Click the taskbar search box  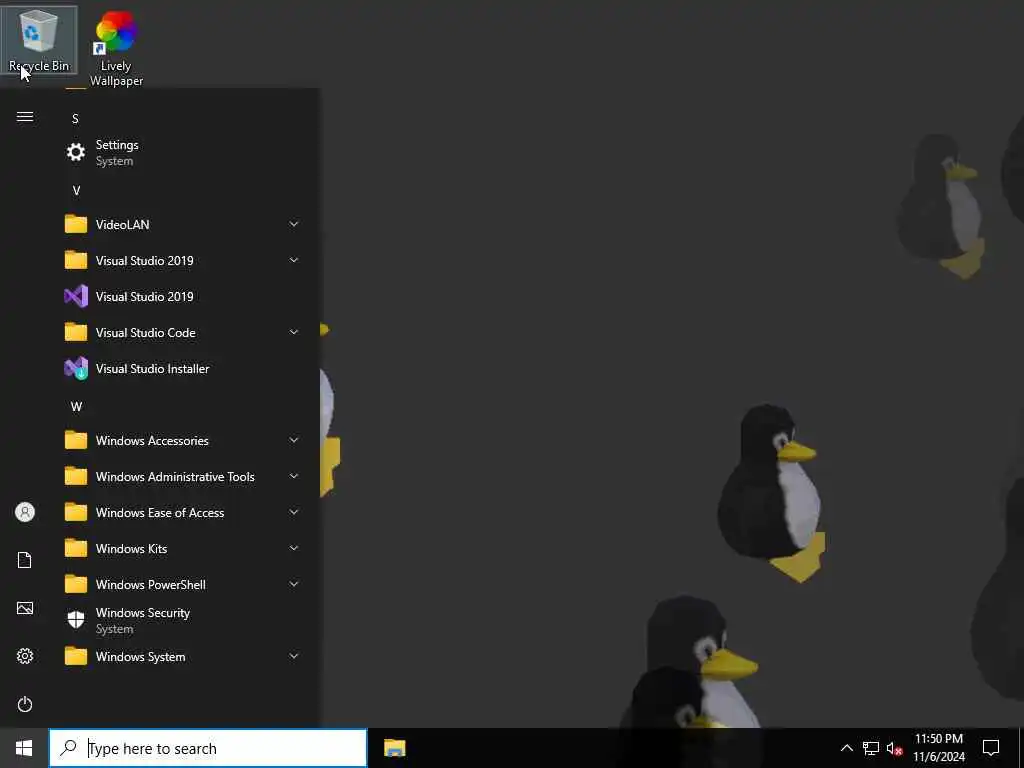tap(208, 748)
